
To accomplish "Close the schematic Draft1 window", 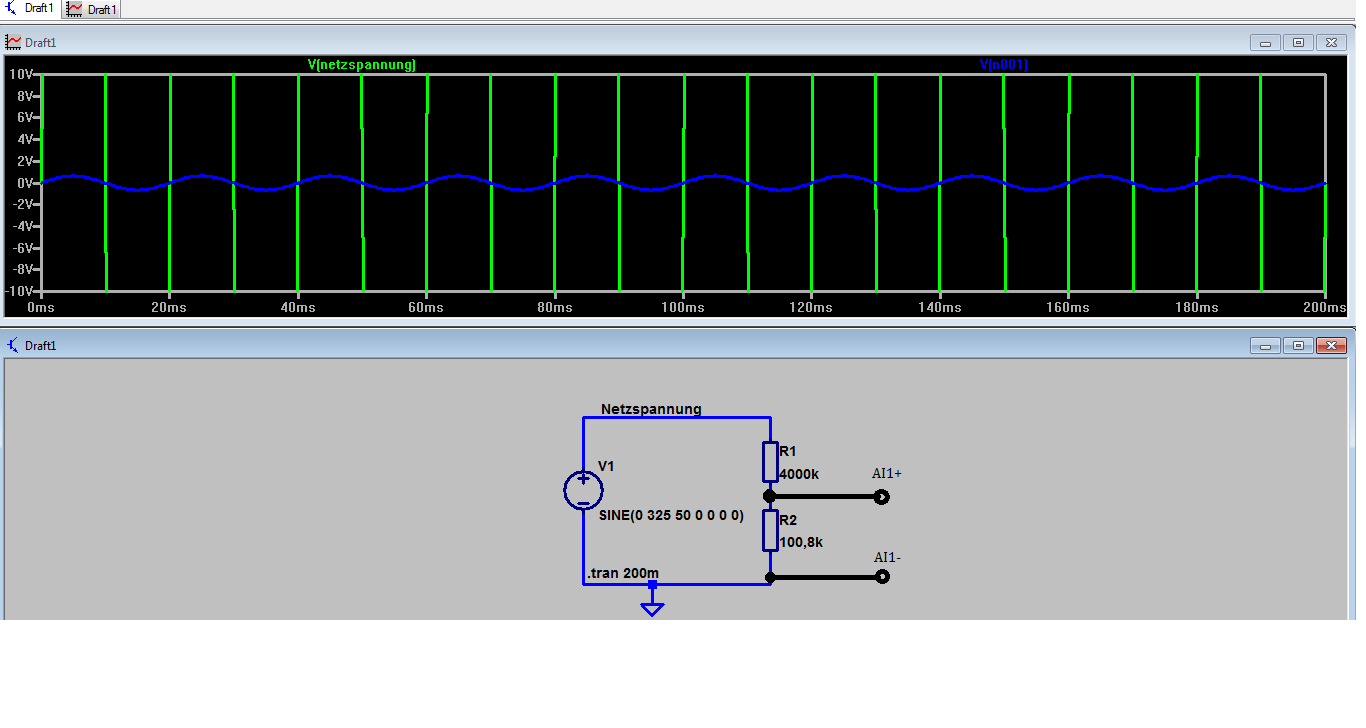I will pos(1331,345).
